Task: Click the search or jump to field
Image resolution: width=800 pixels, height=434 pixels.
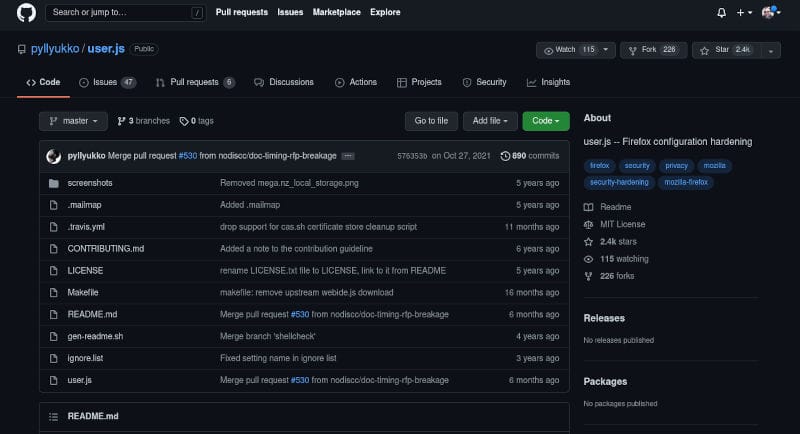Action: click(x=126, y=12)
